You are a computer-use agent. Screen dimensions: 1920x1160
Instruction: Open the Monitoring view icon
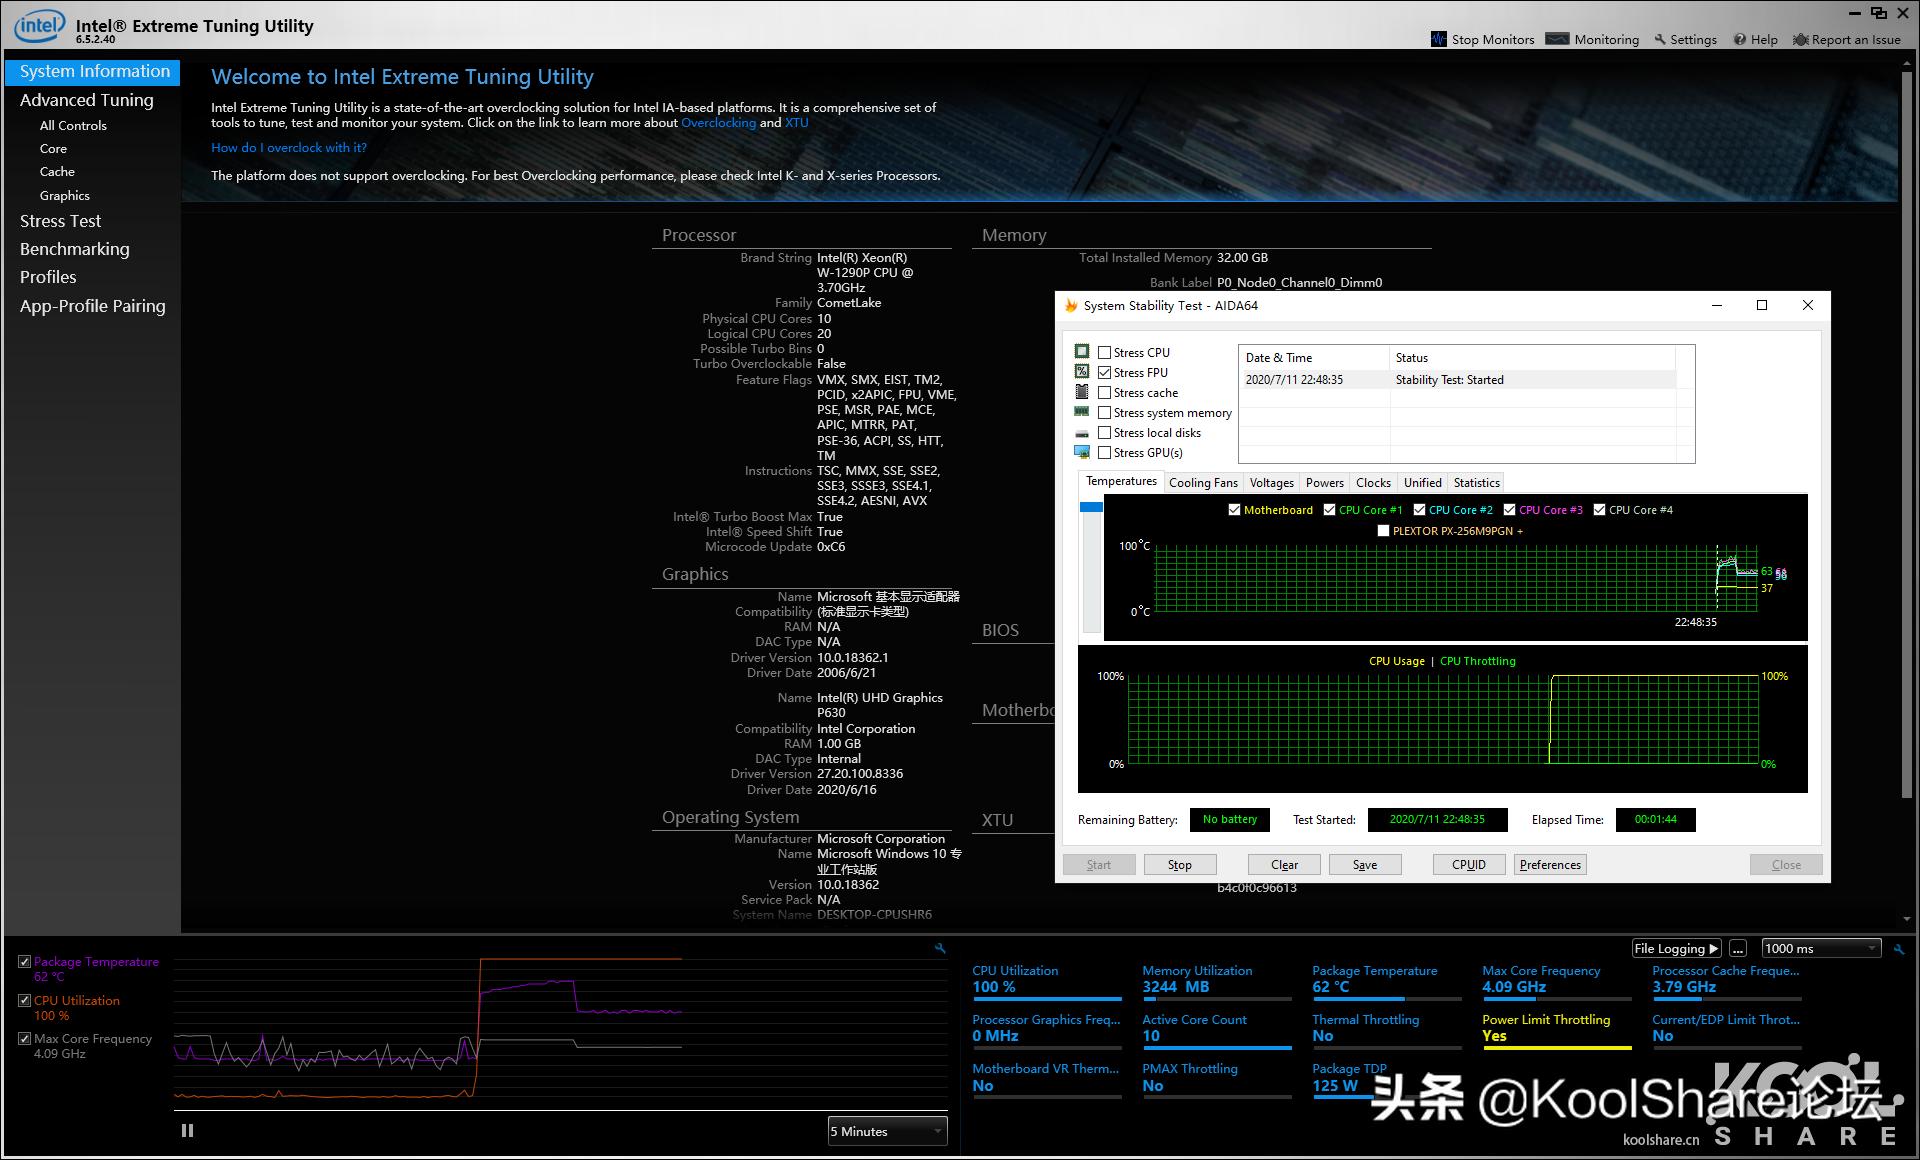[x=1557, y=39]
